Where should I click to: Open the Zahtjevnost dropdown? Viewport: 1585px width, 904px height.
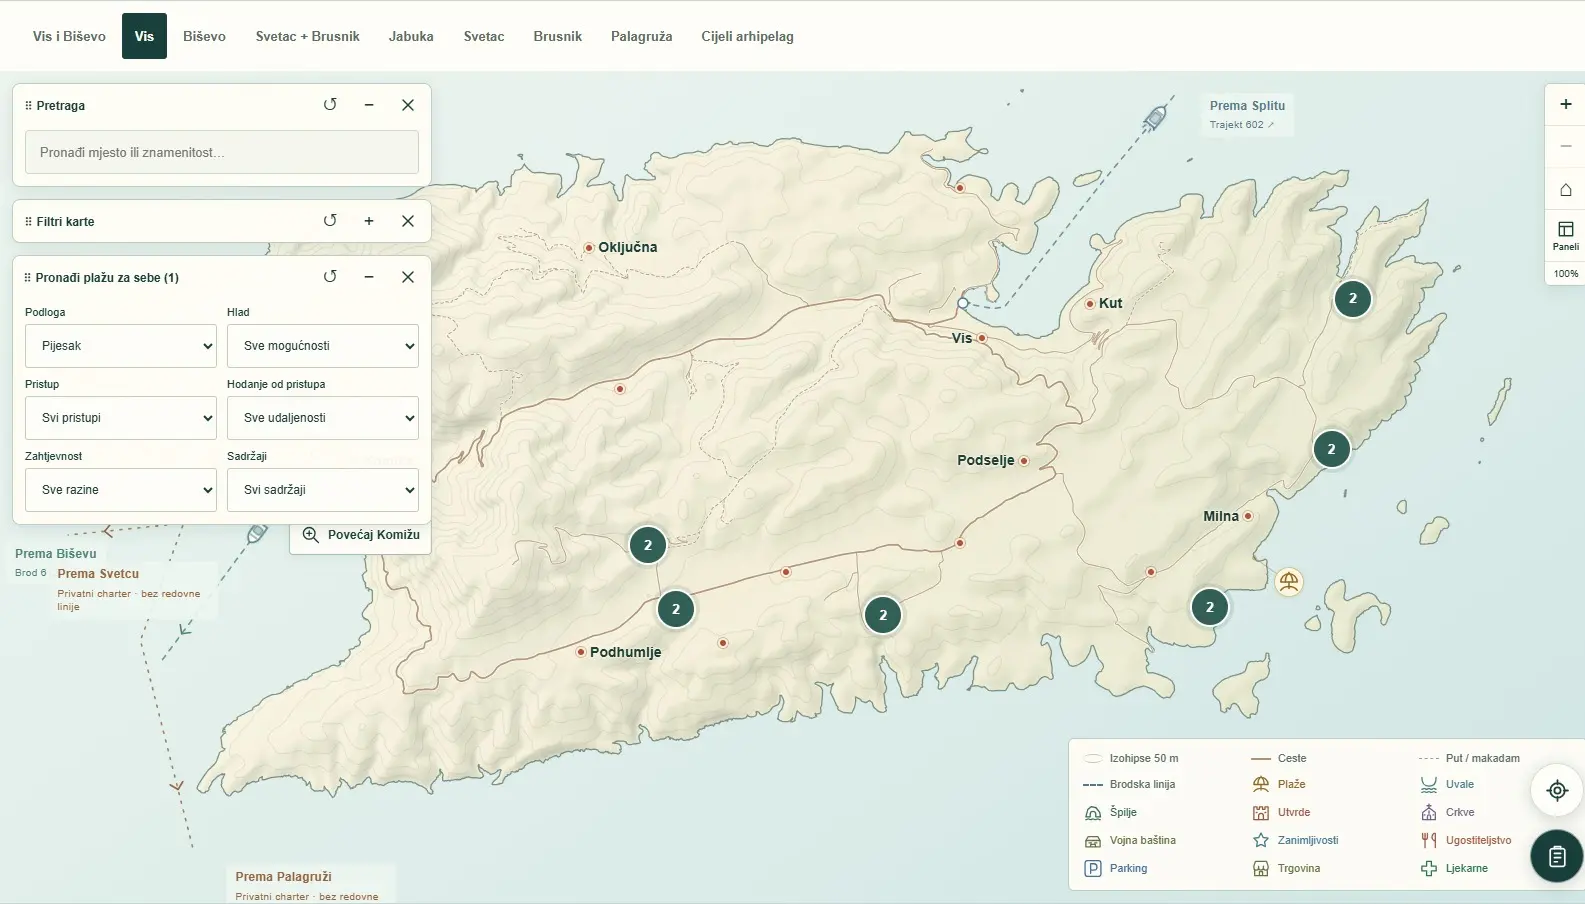[121, 490]
